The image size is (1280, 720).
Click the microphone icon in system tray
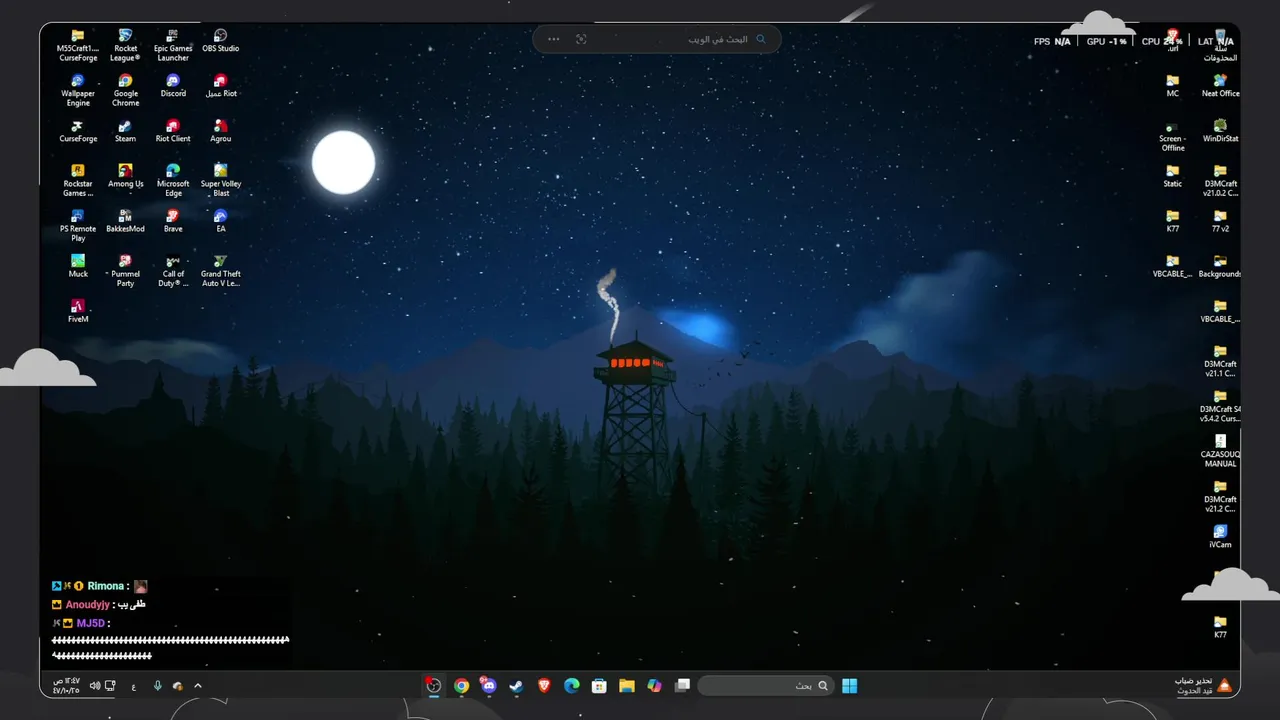pyautogui.click(x=157, y=686)
